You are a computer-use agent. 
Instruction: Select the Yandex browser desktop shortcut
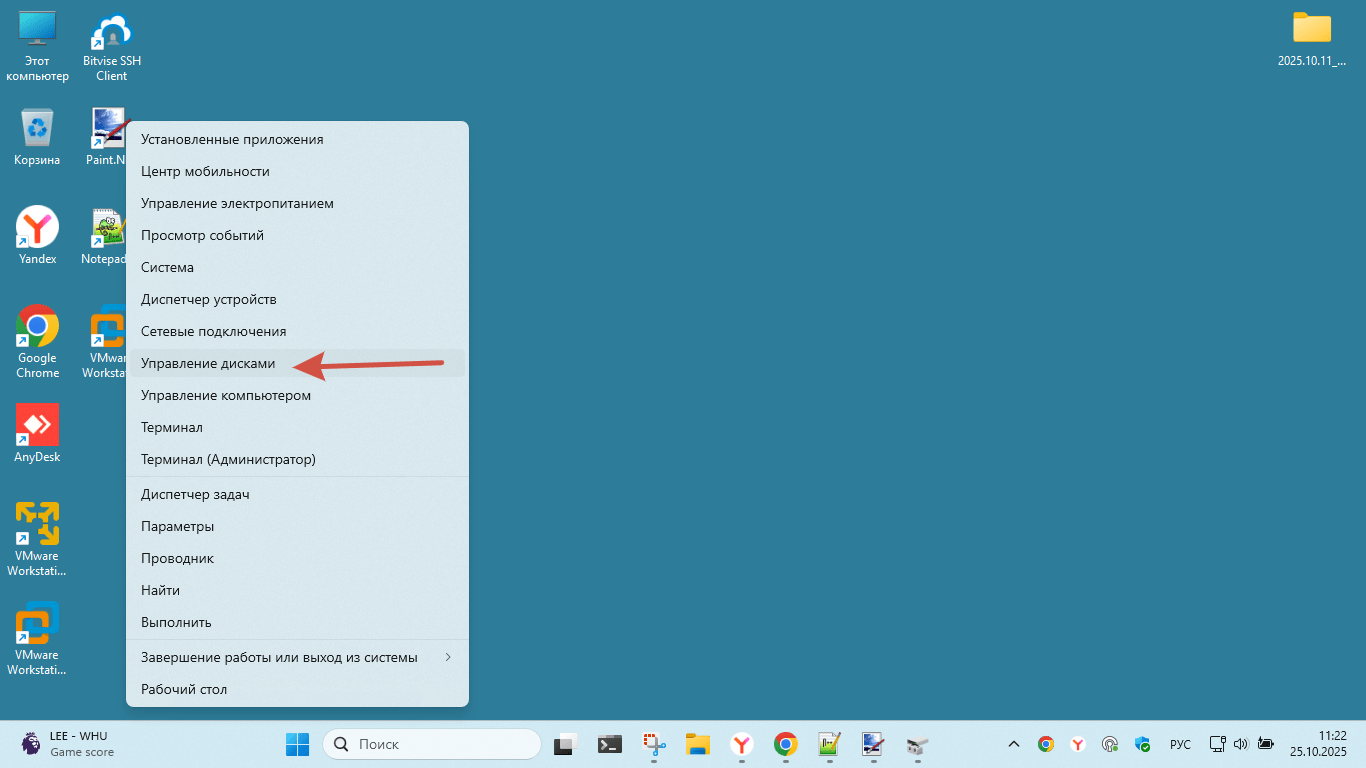pyautogui.click(x=37, y=230)
